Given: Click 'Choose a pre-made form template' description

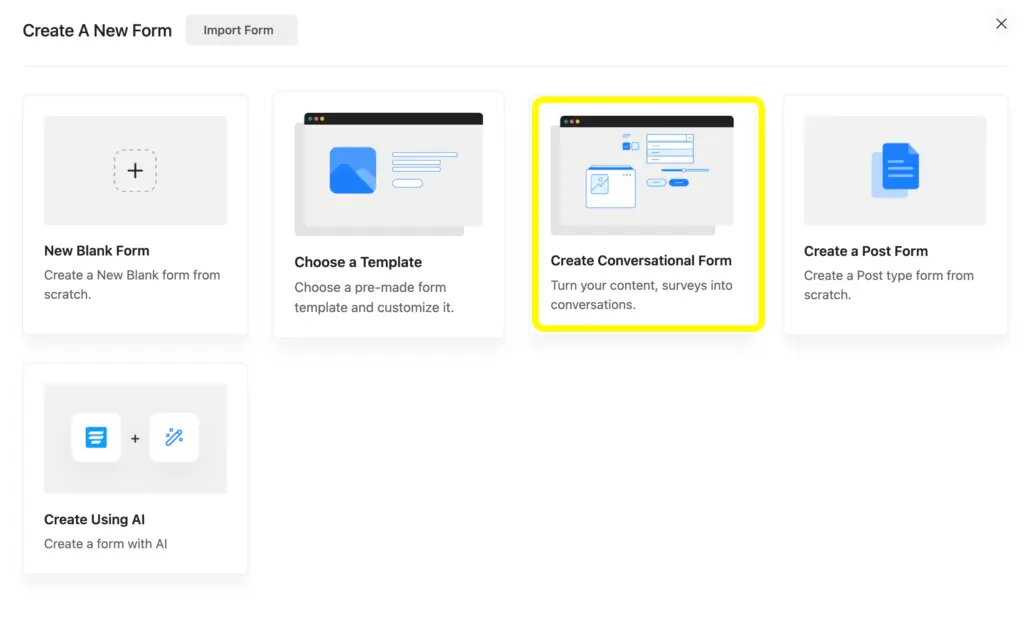Looking at the screenshot, I should pyautogui.click(x=374, y=297).
